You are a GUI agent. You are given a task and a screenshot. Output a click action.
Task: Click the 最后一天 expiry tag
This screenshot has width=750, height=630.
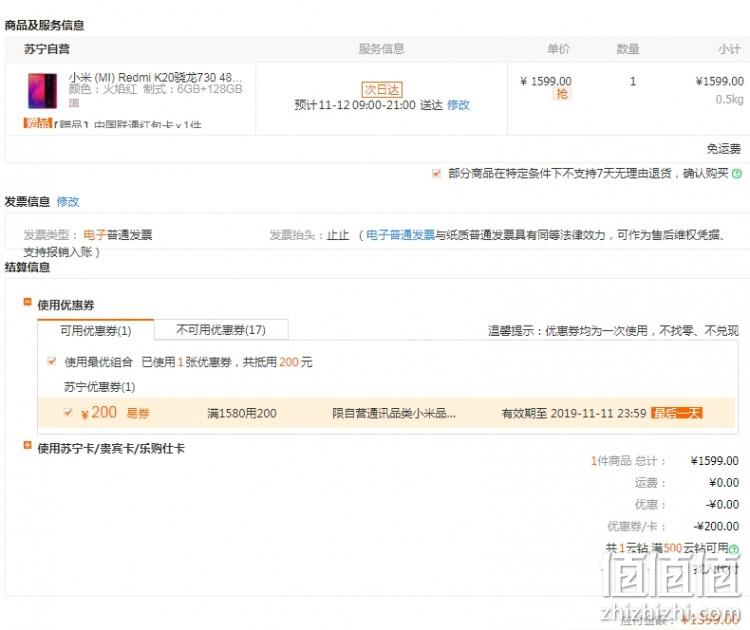[677, 412]
